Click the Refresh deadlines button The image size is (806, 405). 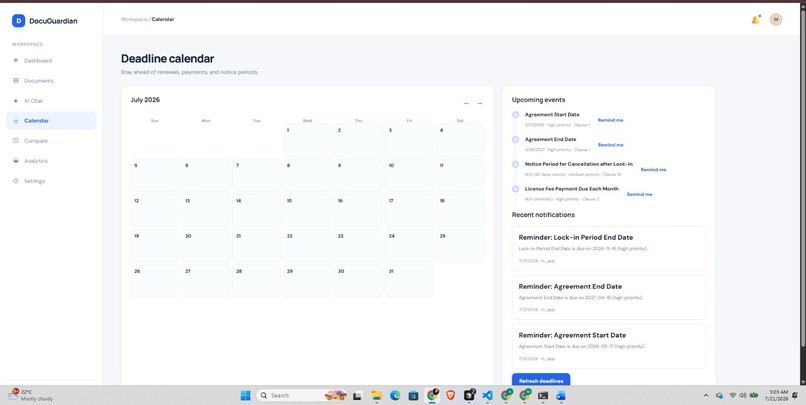coord(541,380)
